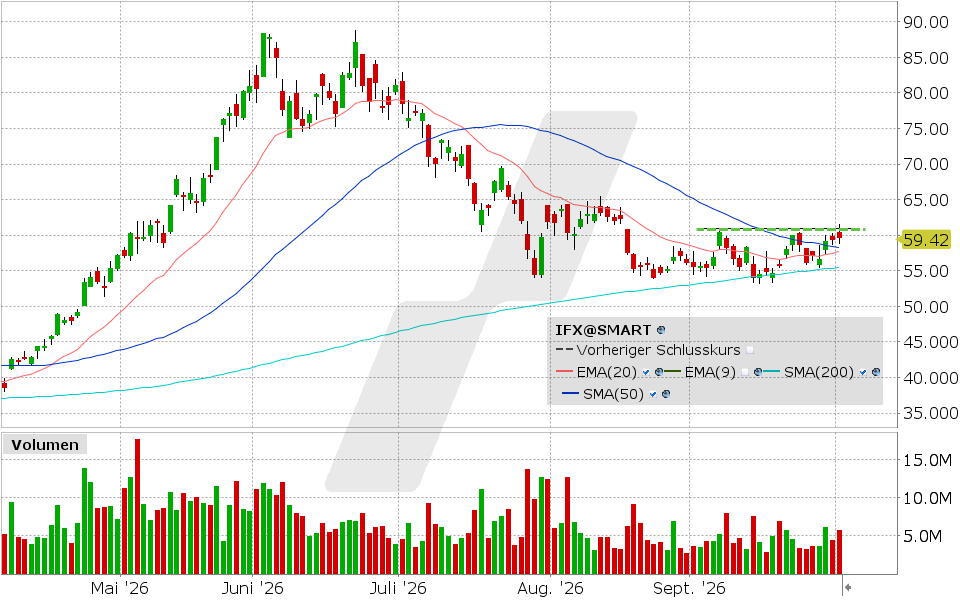960x600 pixels.
Task: Open the SMA(50) indicator settings icon
Action: tap(666, 394)
